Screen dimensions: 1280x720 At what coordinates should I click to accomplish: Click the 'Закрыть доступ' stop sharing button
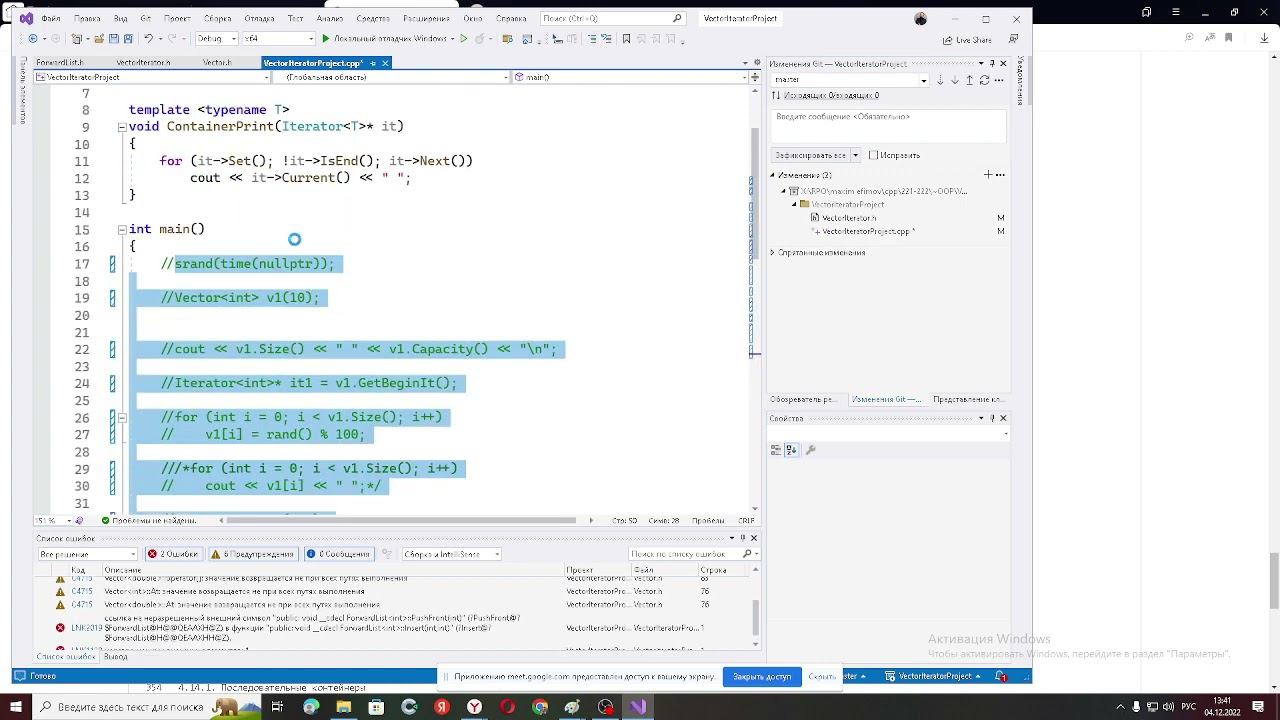(761, 677)
